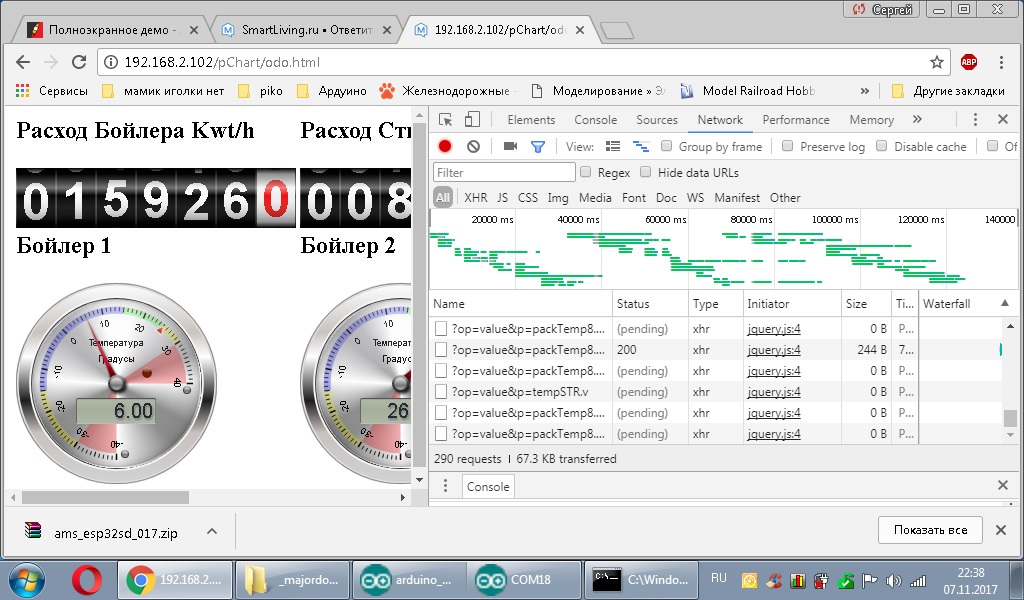Open the DevTools three-dot customize menu
Image resolution: width=1024 pixels, height=600 pixels.
click(x=975, y=120)
